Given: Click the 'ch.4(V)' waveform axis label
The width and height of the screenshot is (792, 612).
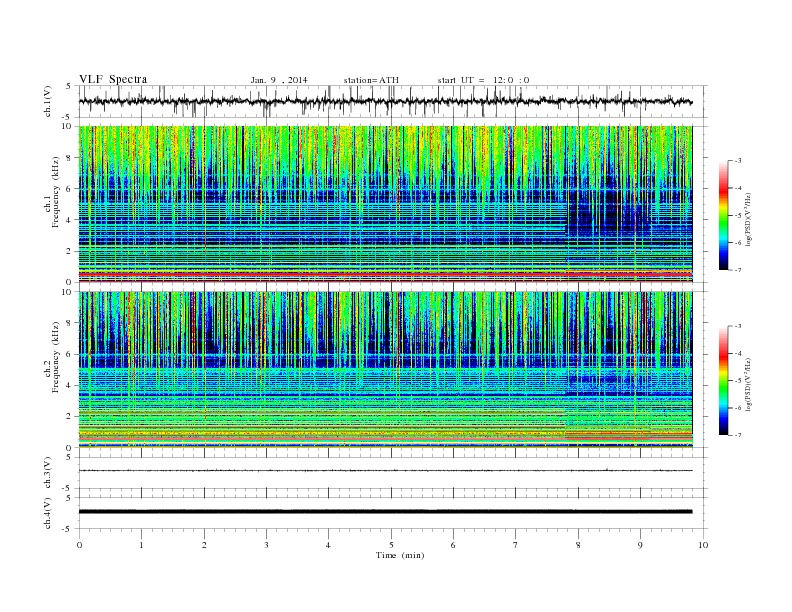Looking at the screenshot, I should tap(48, 513).
